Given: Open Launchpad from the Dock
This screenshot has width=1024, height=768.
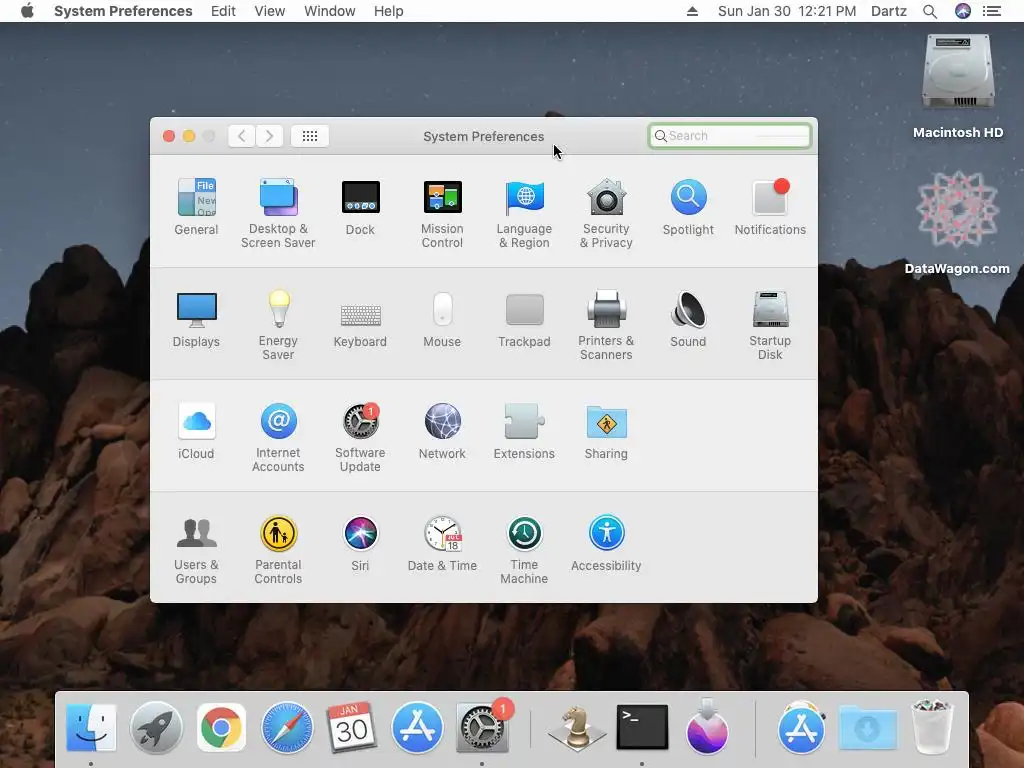Looking at the screenshot, I should 156,727.
